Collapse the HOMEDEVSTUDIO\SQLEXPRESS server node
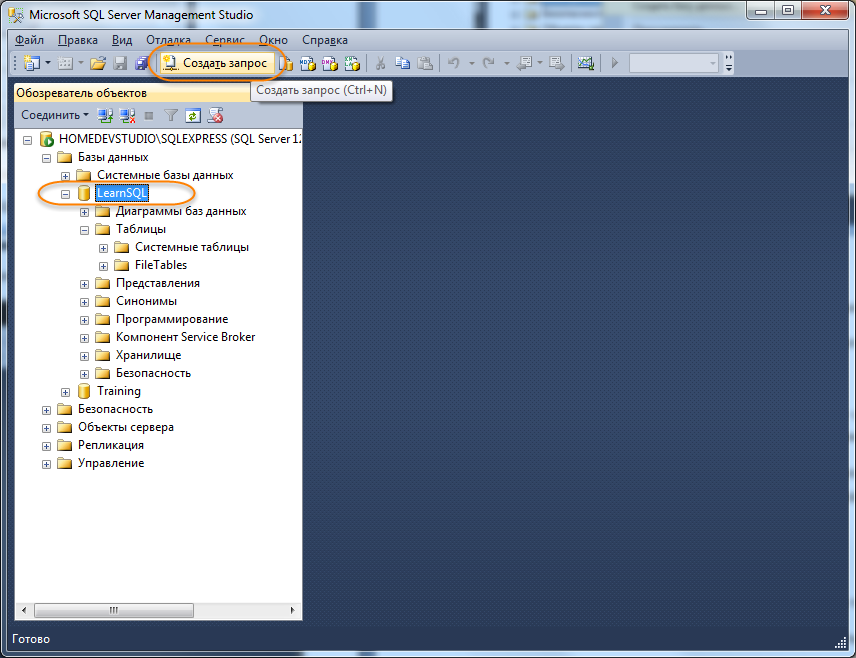The width and height of the screenshot is (856, 658). pyautogui.click(x=27, y=140)
